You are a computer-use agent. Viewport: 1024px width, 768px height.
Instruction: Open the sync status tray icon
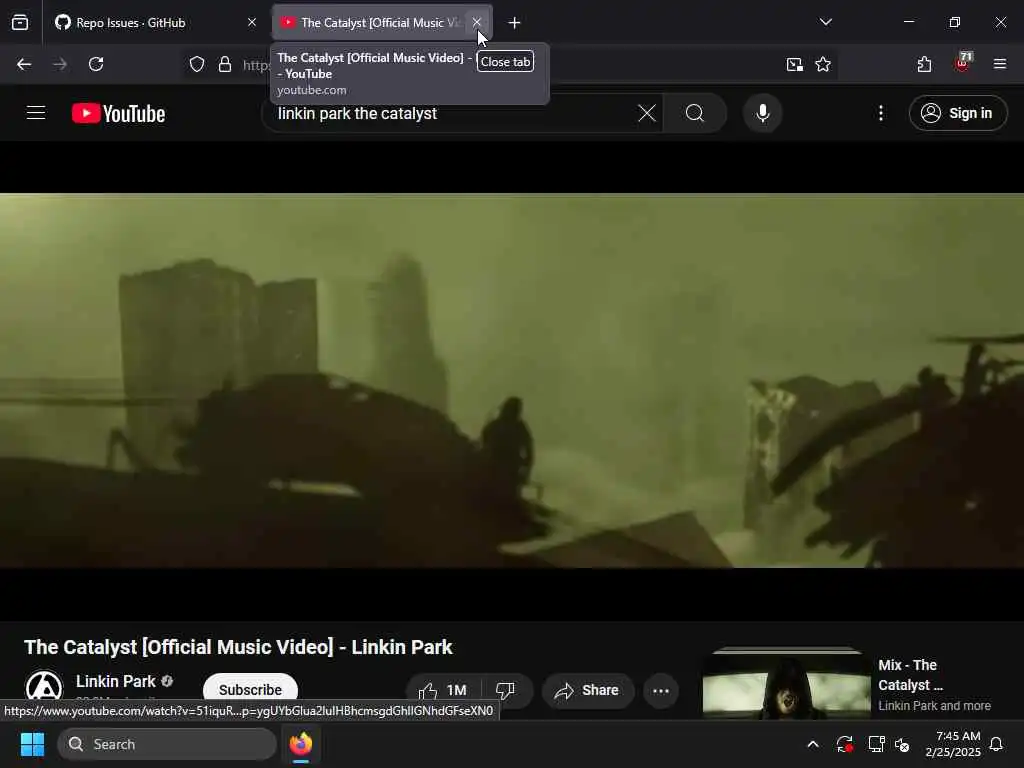pos(844,744)
